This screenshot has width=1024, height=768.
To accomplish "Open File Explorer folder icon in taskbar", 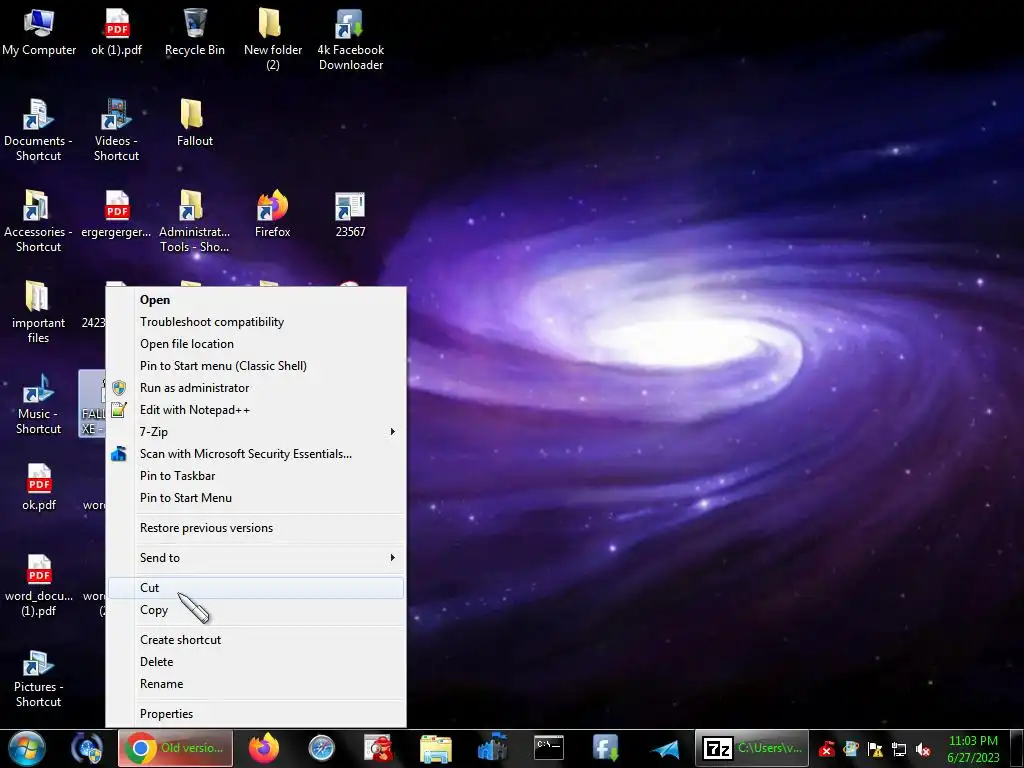I will tap(435, 748).
